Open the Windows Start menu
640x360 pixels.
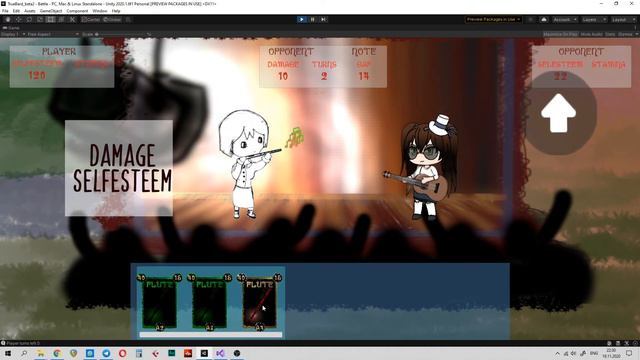point(8,353)
